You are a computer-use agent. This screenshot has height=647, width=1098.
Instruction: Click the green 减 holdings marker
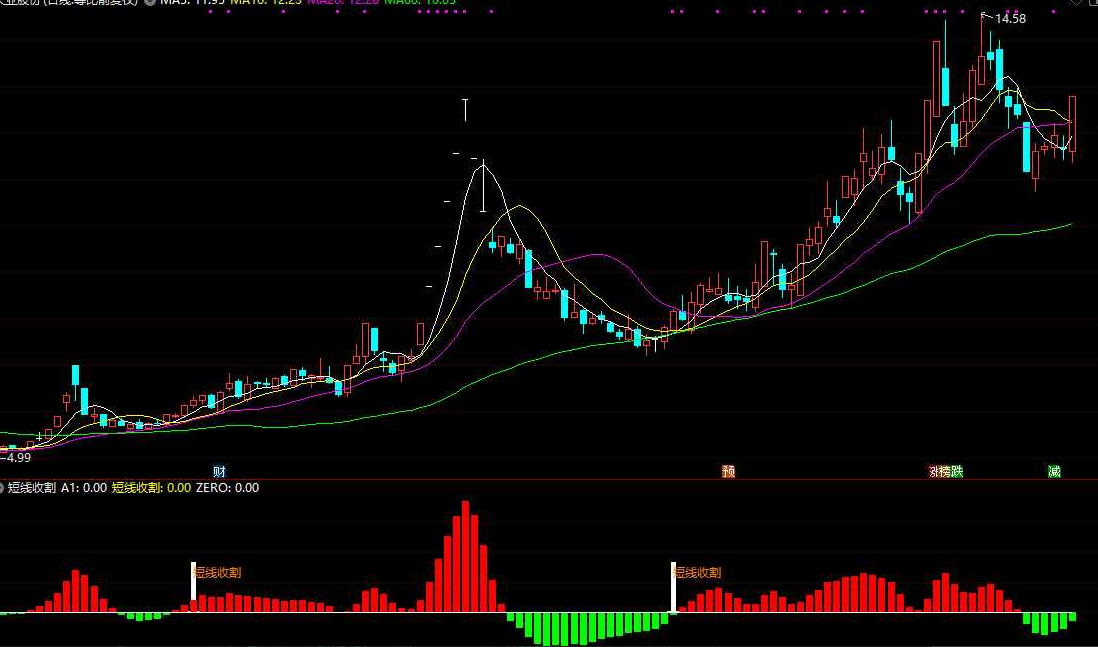coord(1054,471)
